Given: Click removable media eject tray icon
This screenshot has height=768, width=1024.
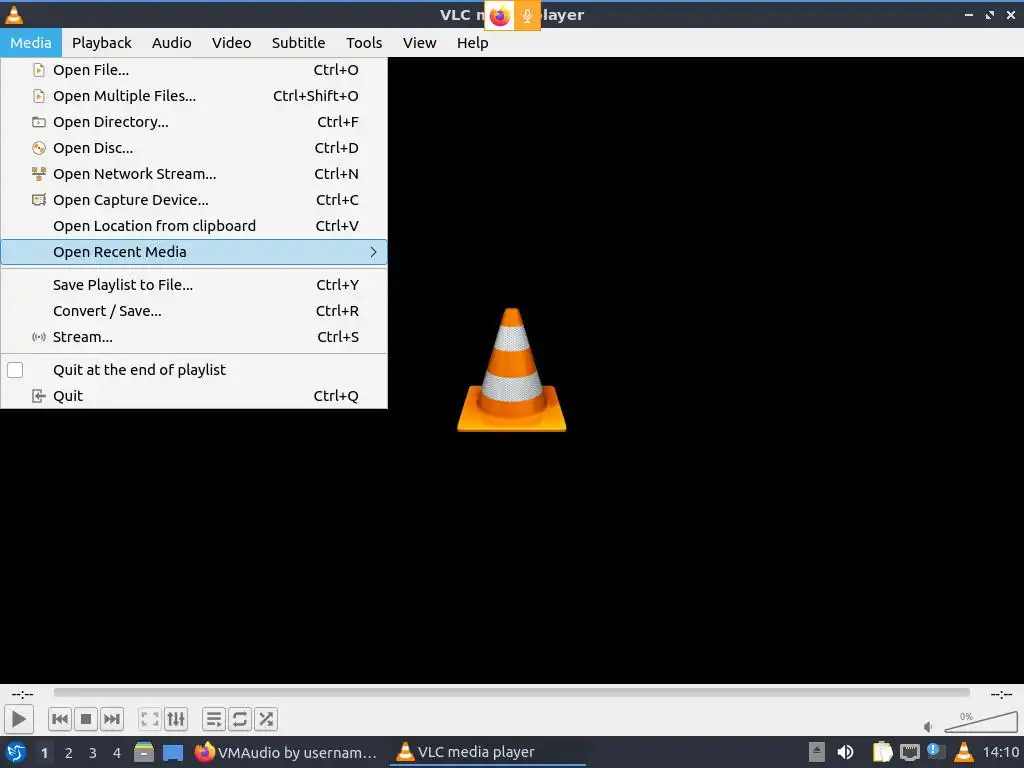Looking at the screenshot, I should (x=817, y=752).
